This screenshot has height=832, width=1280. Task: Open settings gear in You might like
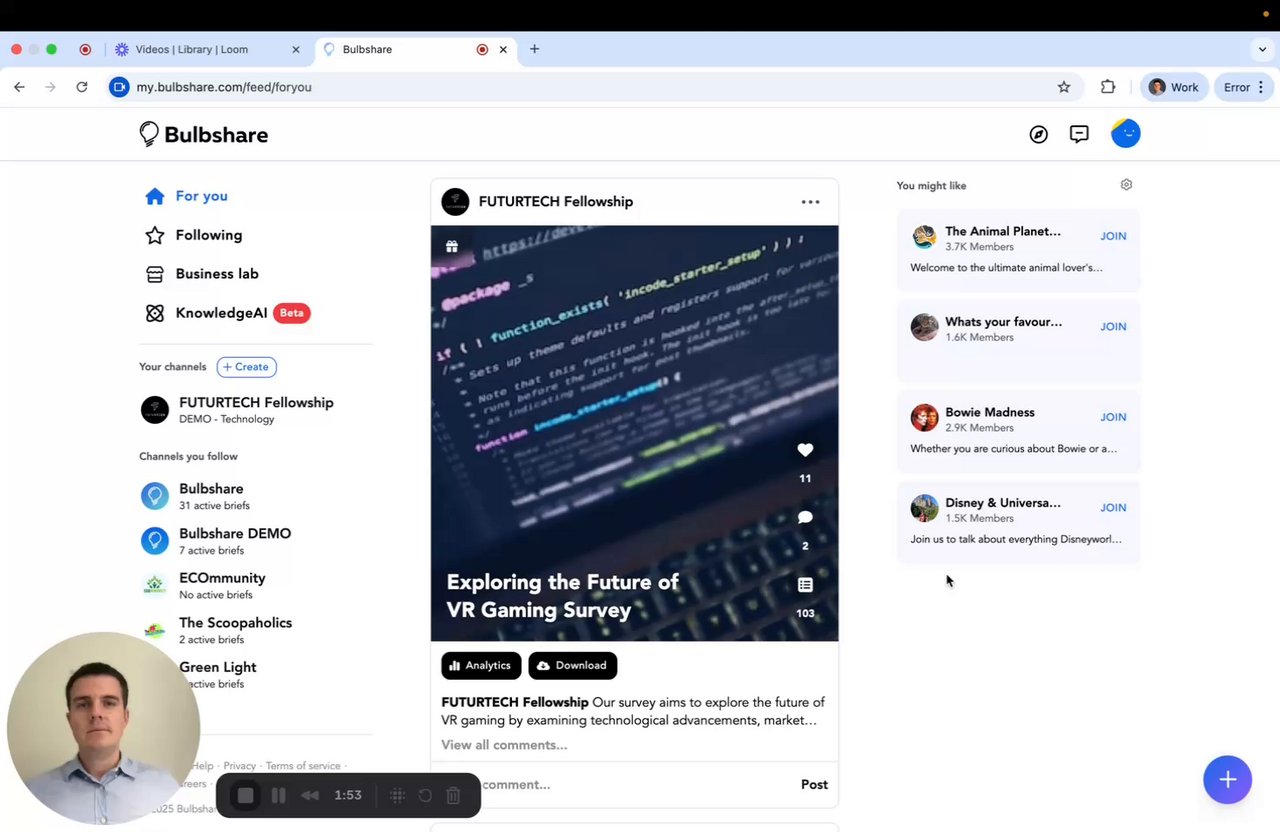1126,185
